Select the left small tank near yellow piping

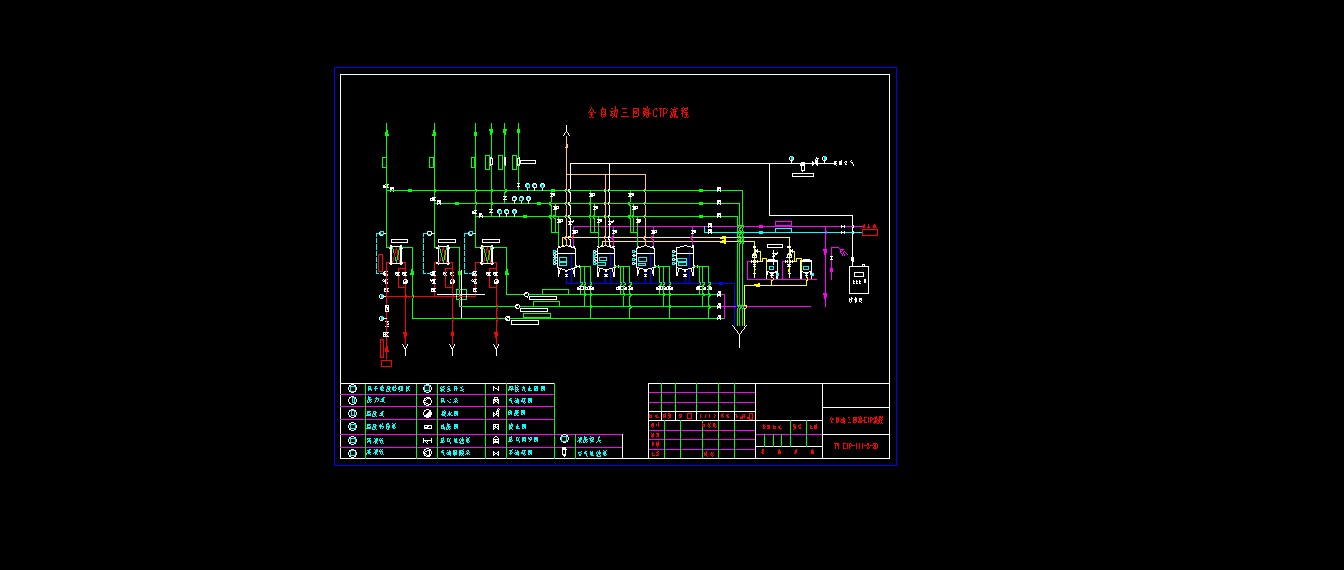(x=772, y=268)
